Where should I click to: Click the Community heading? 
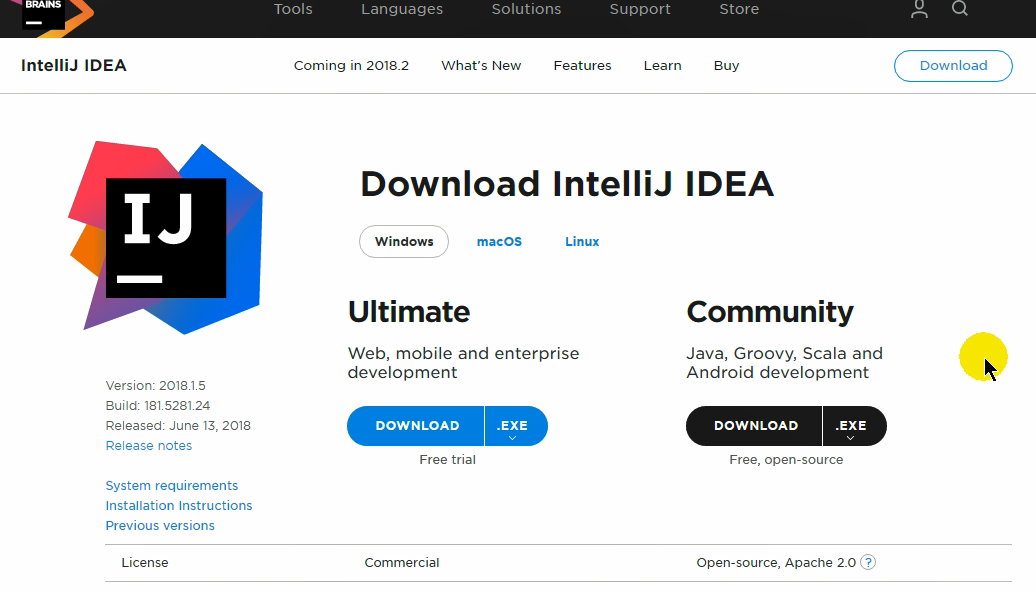770,312
